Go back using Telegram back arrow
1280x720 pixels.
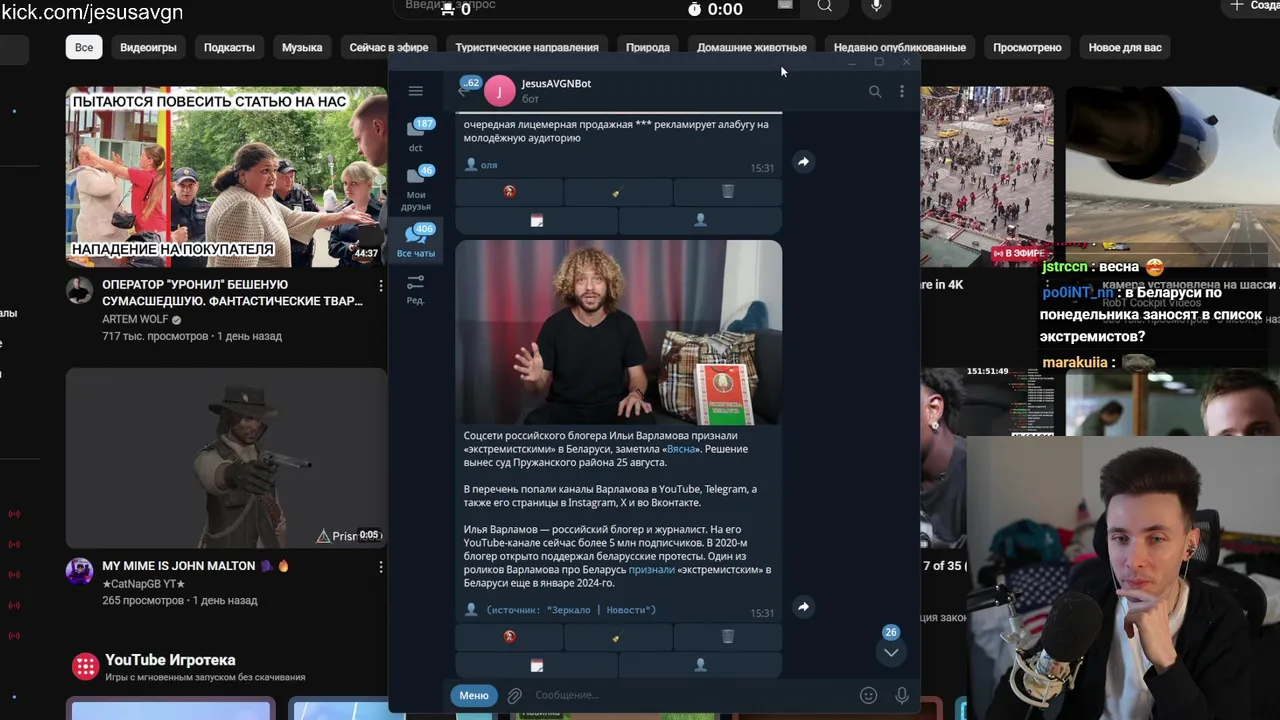464,90
